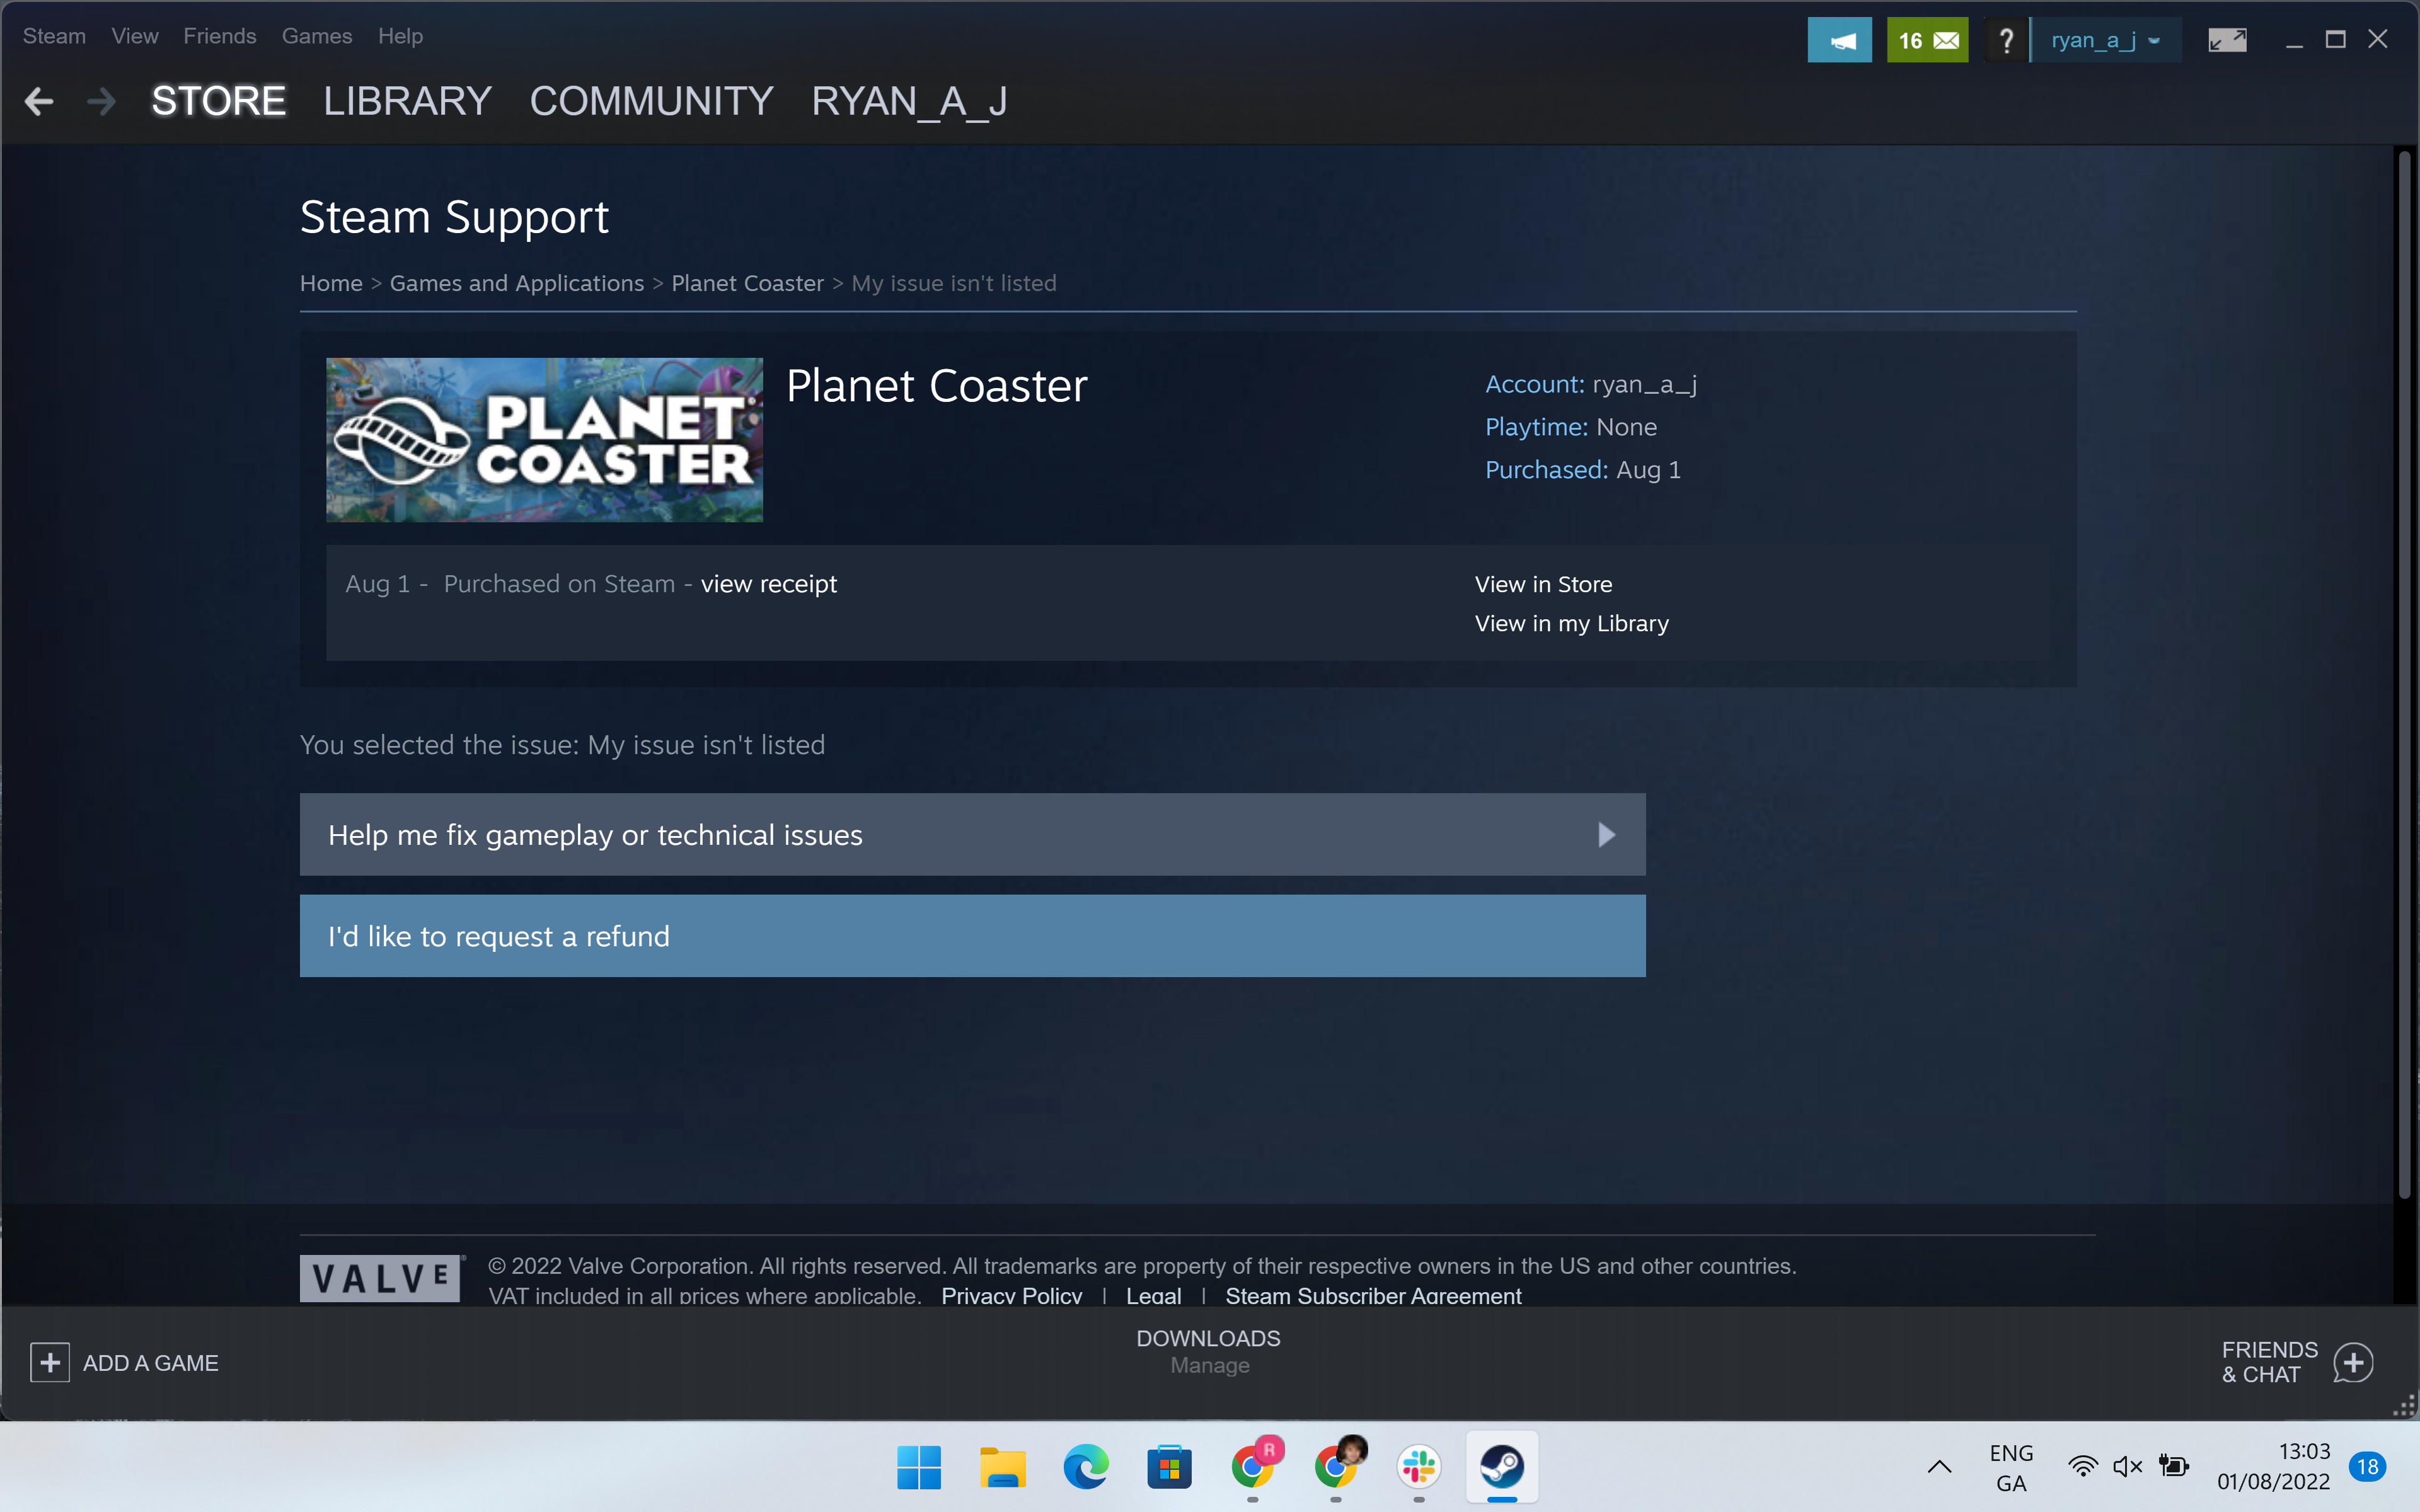This screenshot has height=1512, width=2420.
Task: Click the muted volume icon
Action: [2127, 1467]
